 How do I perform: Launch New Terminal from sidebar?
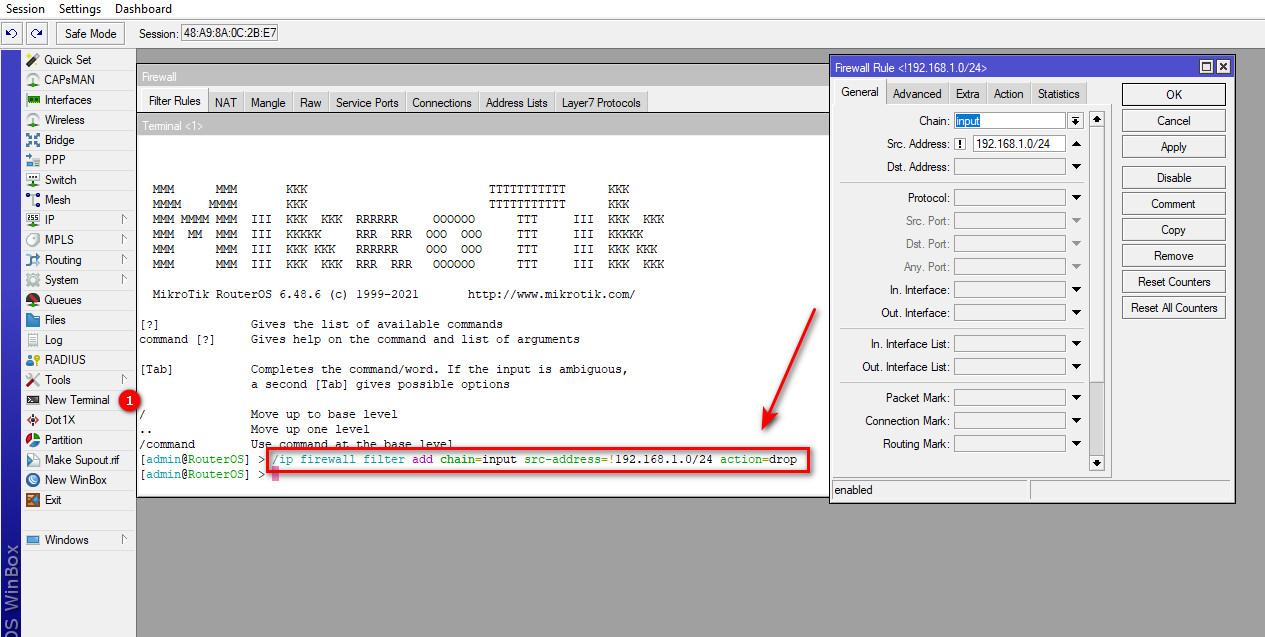(x=77, y=400)
